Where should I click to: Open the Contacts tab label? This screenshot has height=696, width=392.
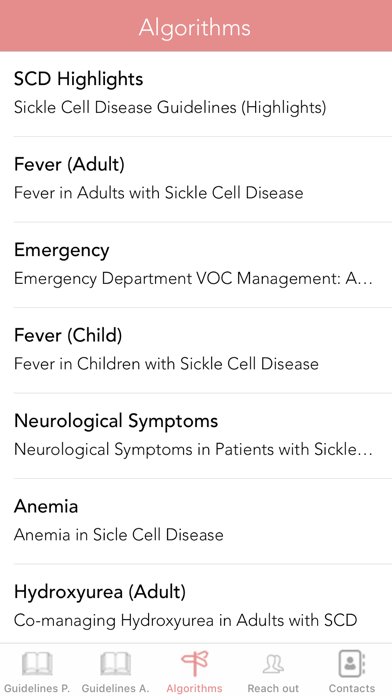coord(352,688)
